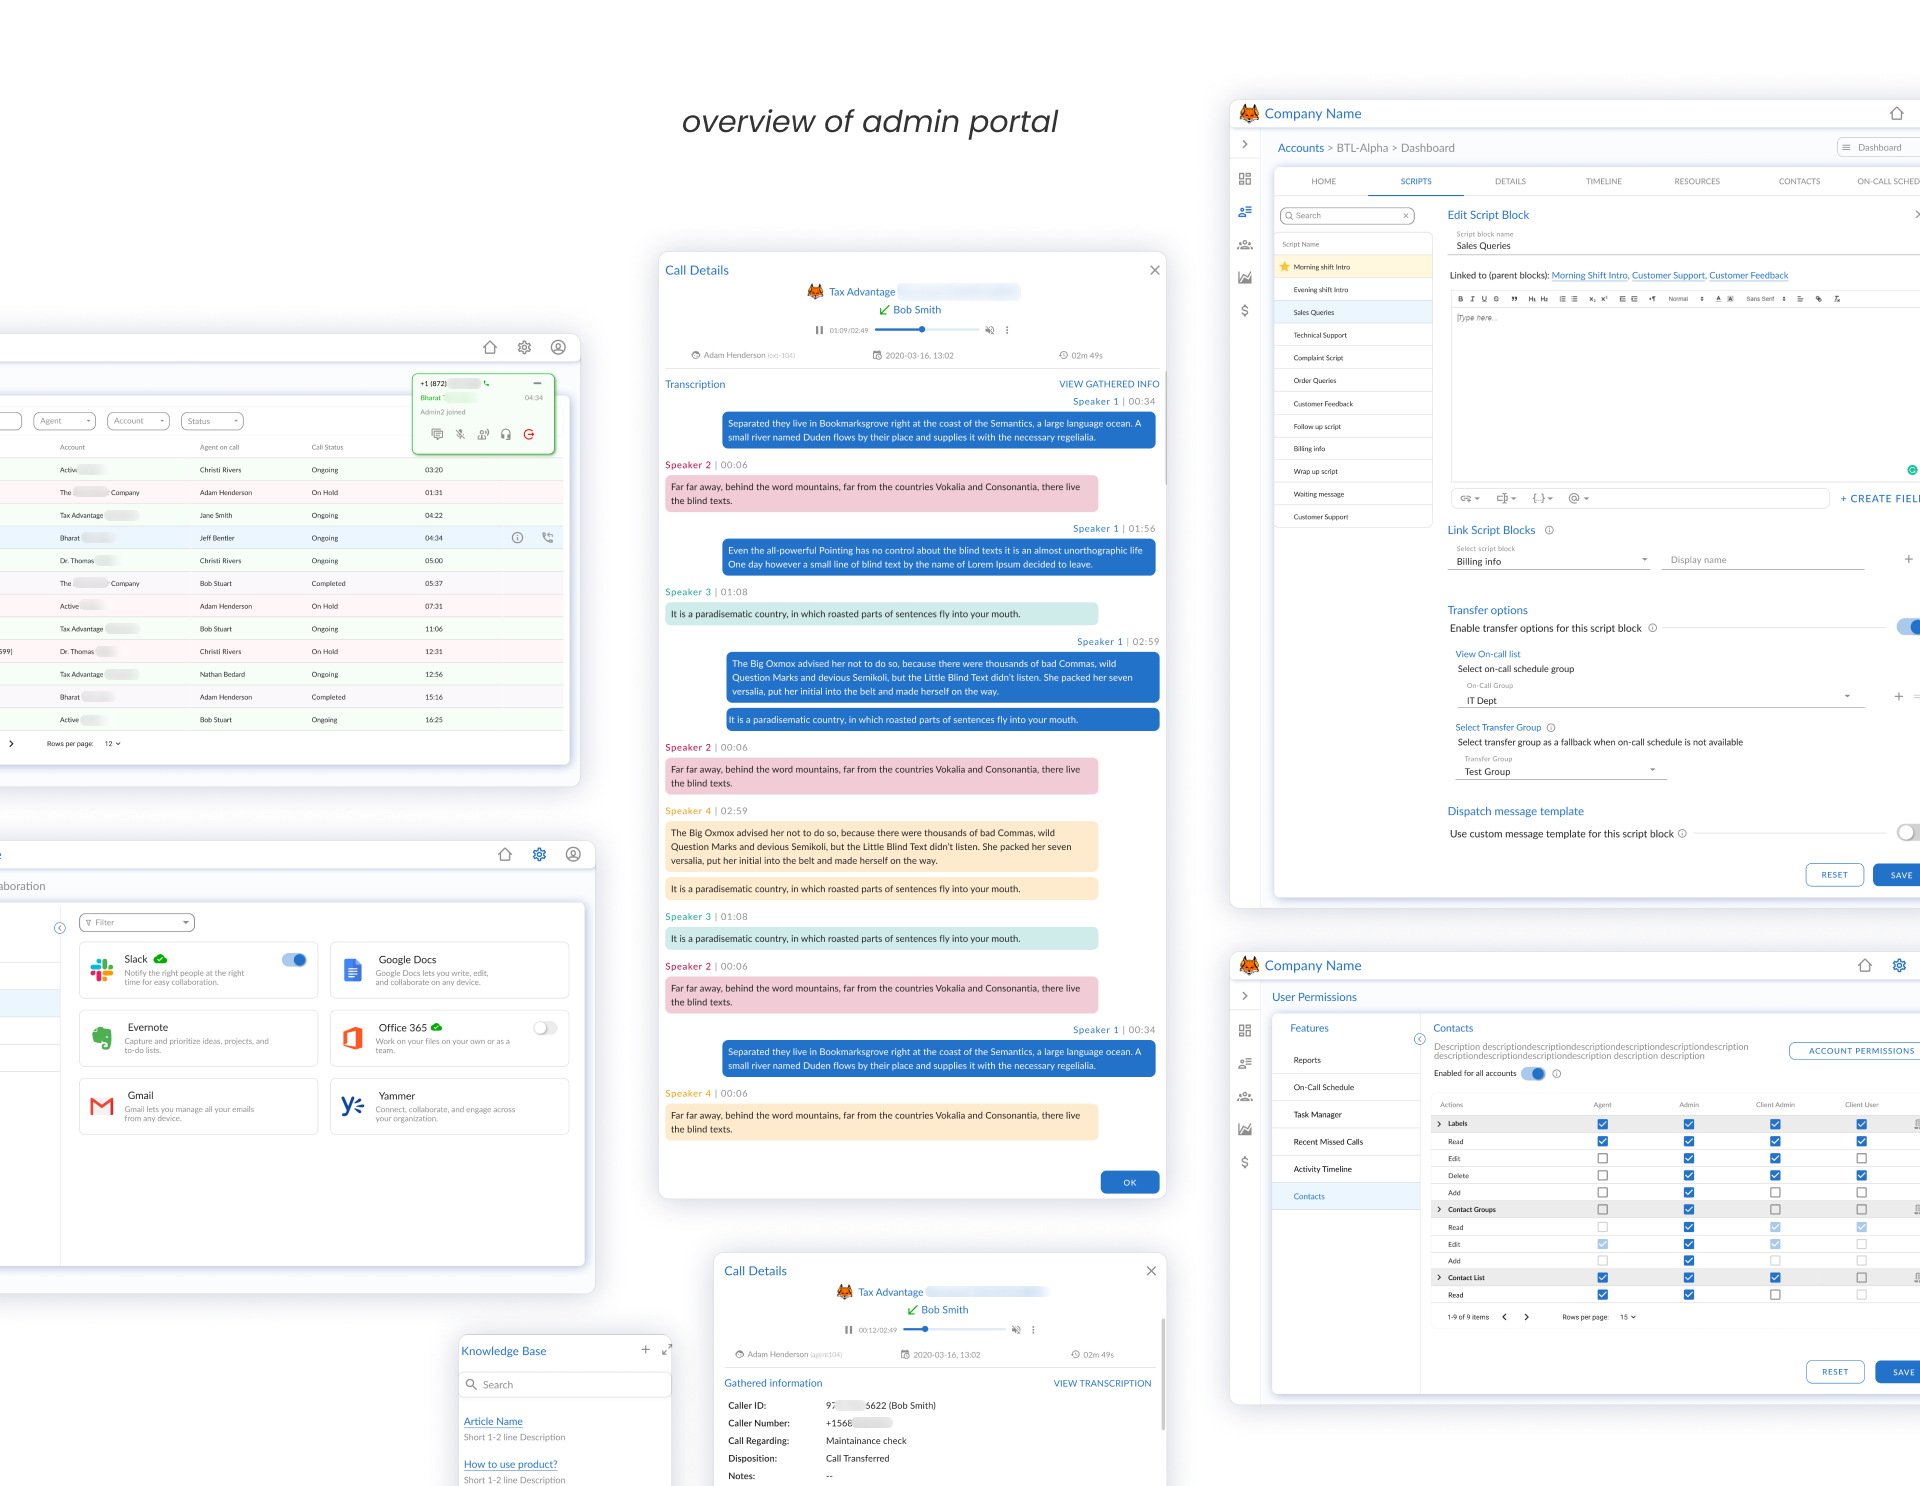Screen dimensions: 1920x1486
Task: Select On-Call Schedule in Features list
Action: click(1323, 1088)
